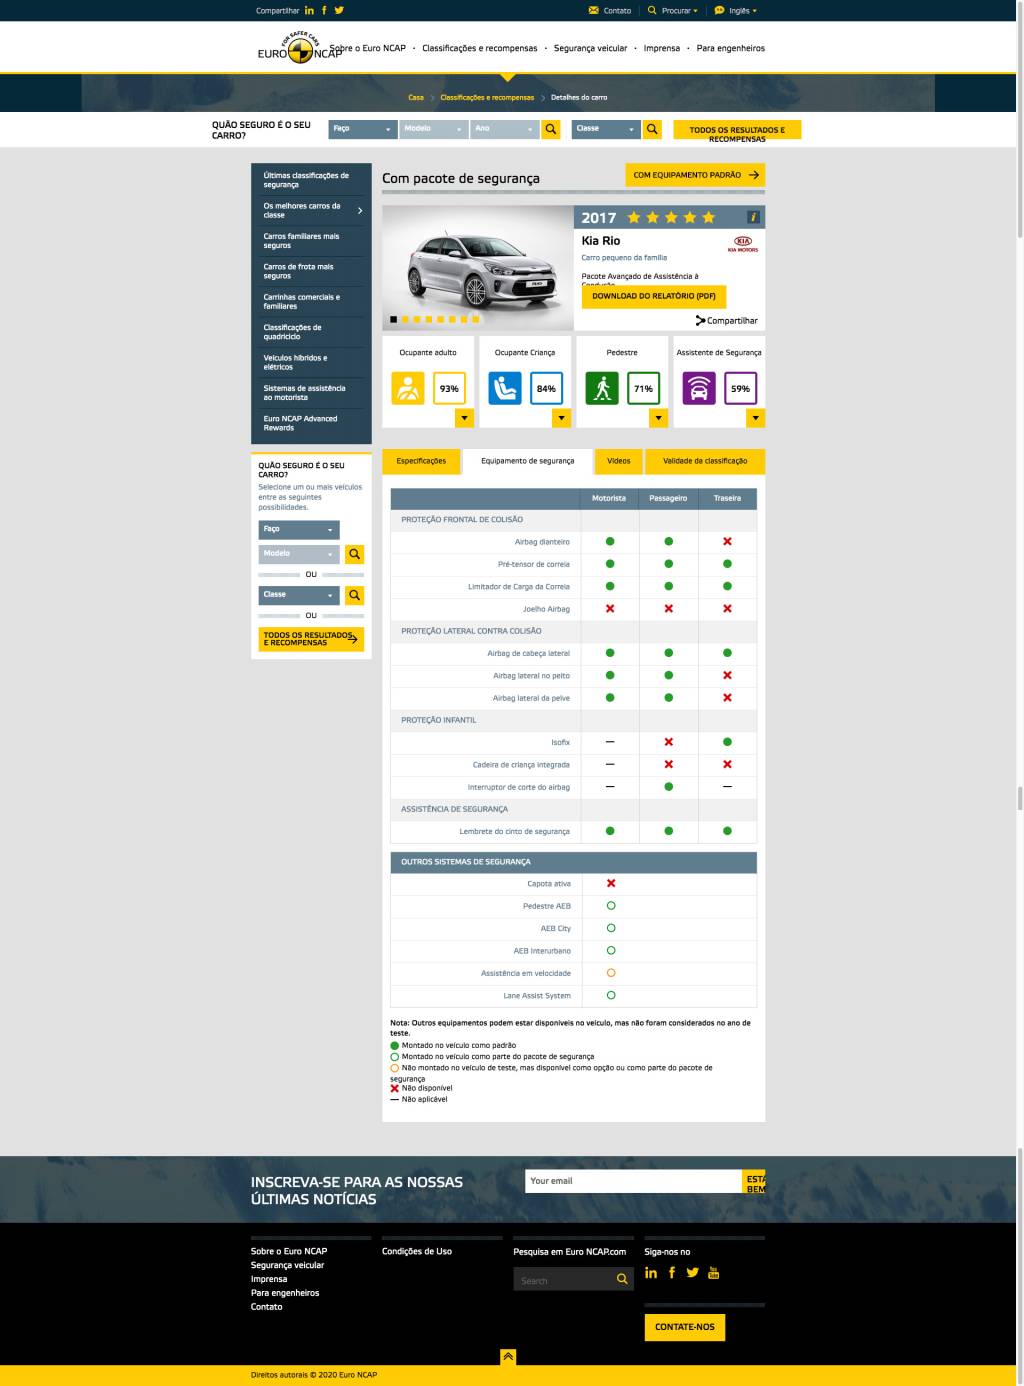Open the Procurar search menu in the top bar
The image size is (1024, 1386).
coord(673,11)
